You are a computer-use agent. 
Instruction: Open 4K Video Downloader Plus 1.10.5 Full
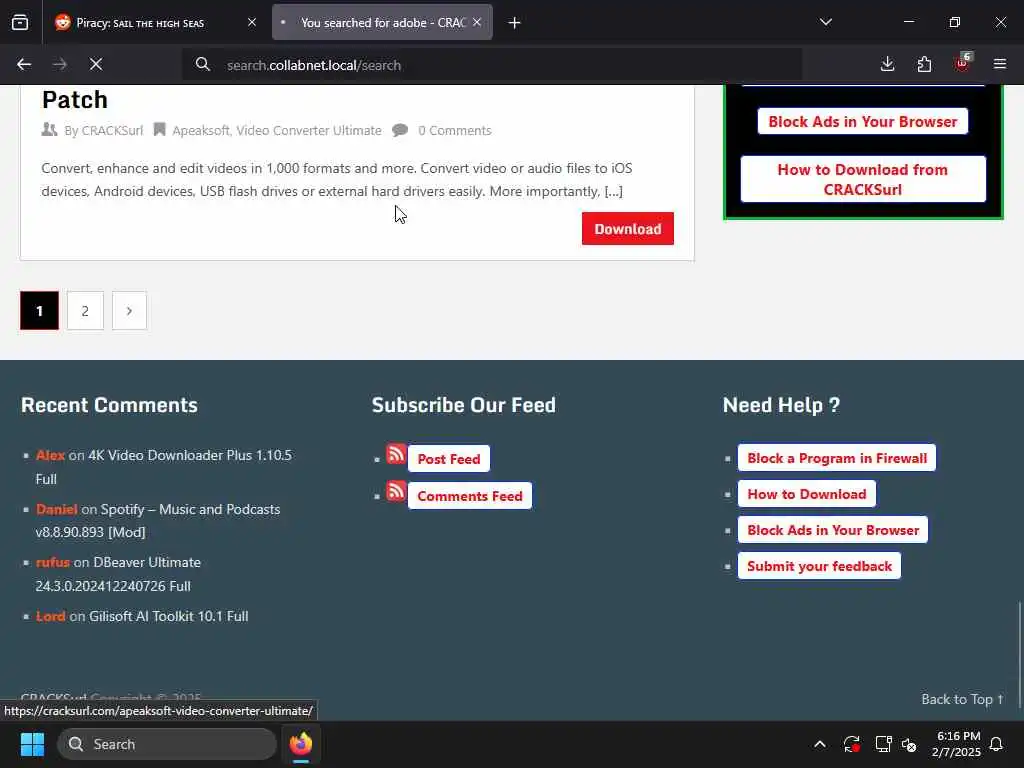(164, 467)
